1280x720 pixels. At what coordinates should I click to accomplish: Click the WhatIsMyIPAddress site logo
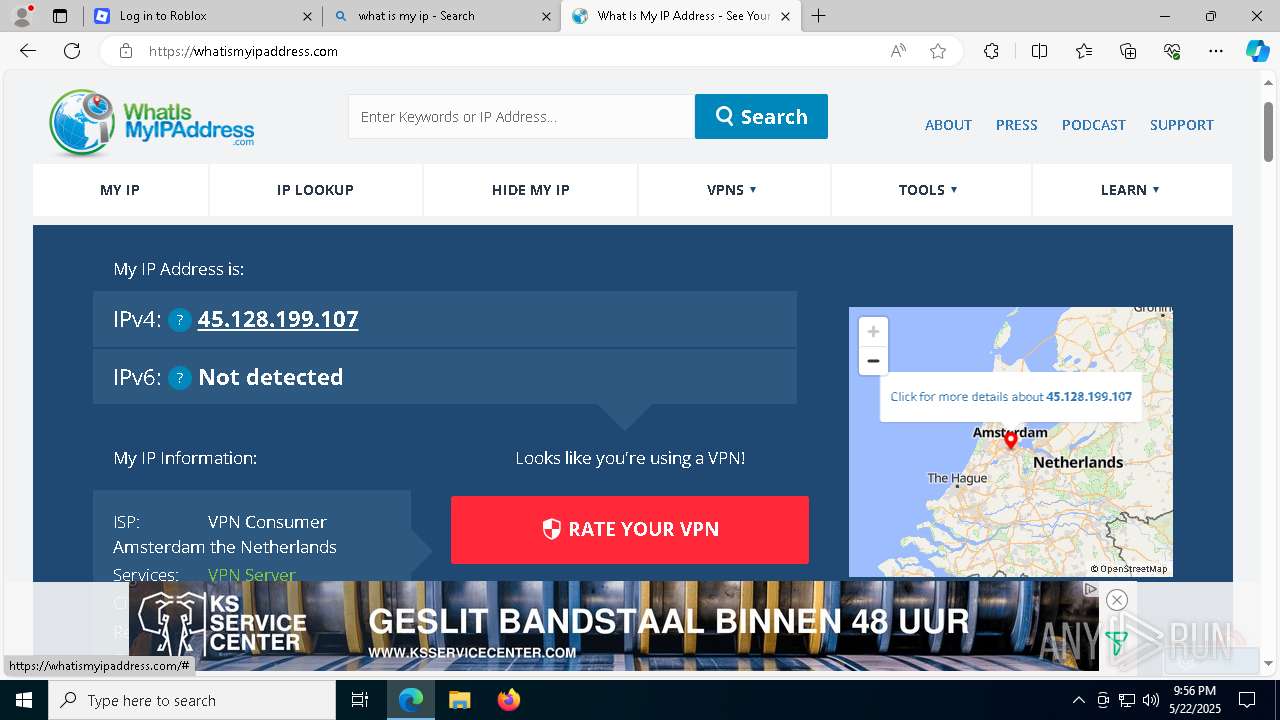pos(151,123)
